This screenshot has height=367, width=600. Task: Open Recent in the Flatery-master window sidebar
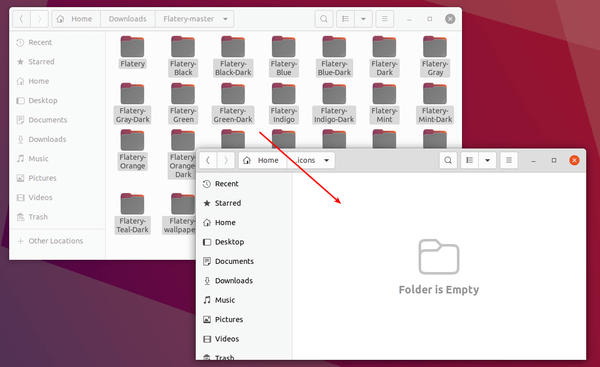57,42
